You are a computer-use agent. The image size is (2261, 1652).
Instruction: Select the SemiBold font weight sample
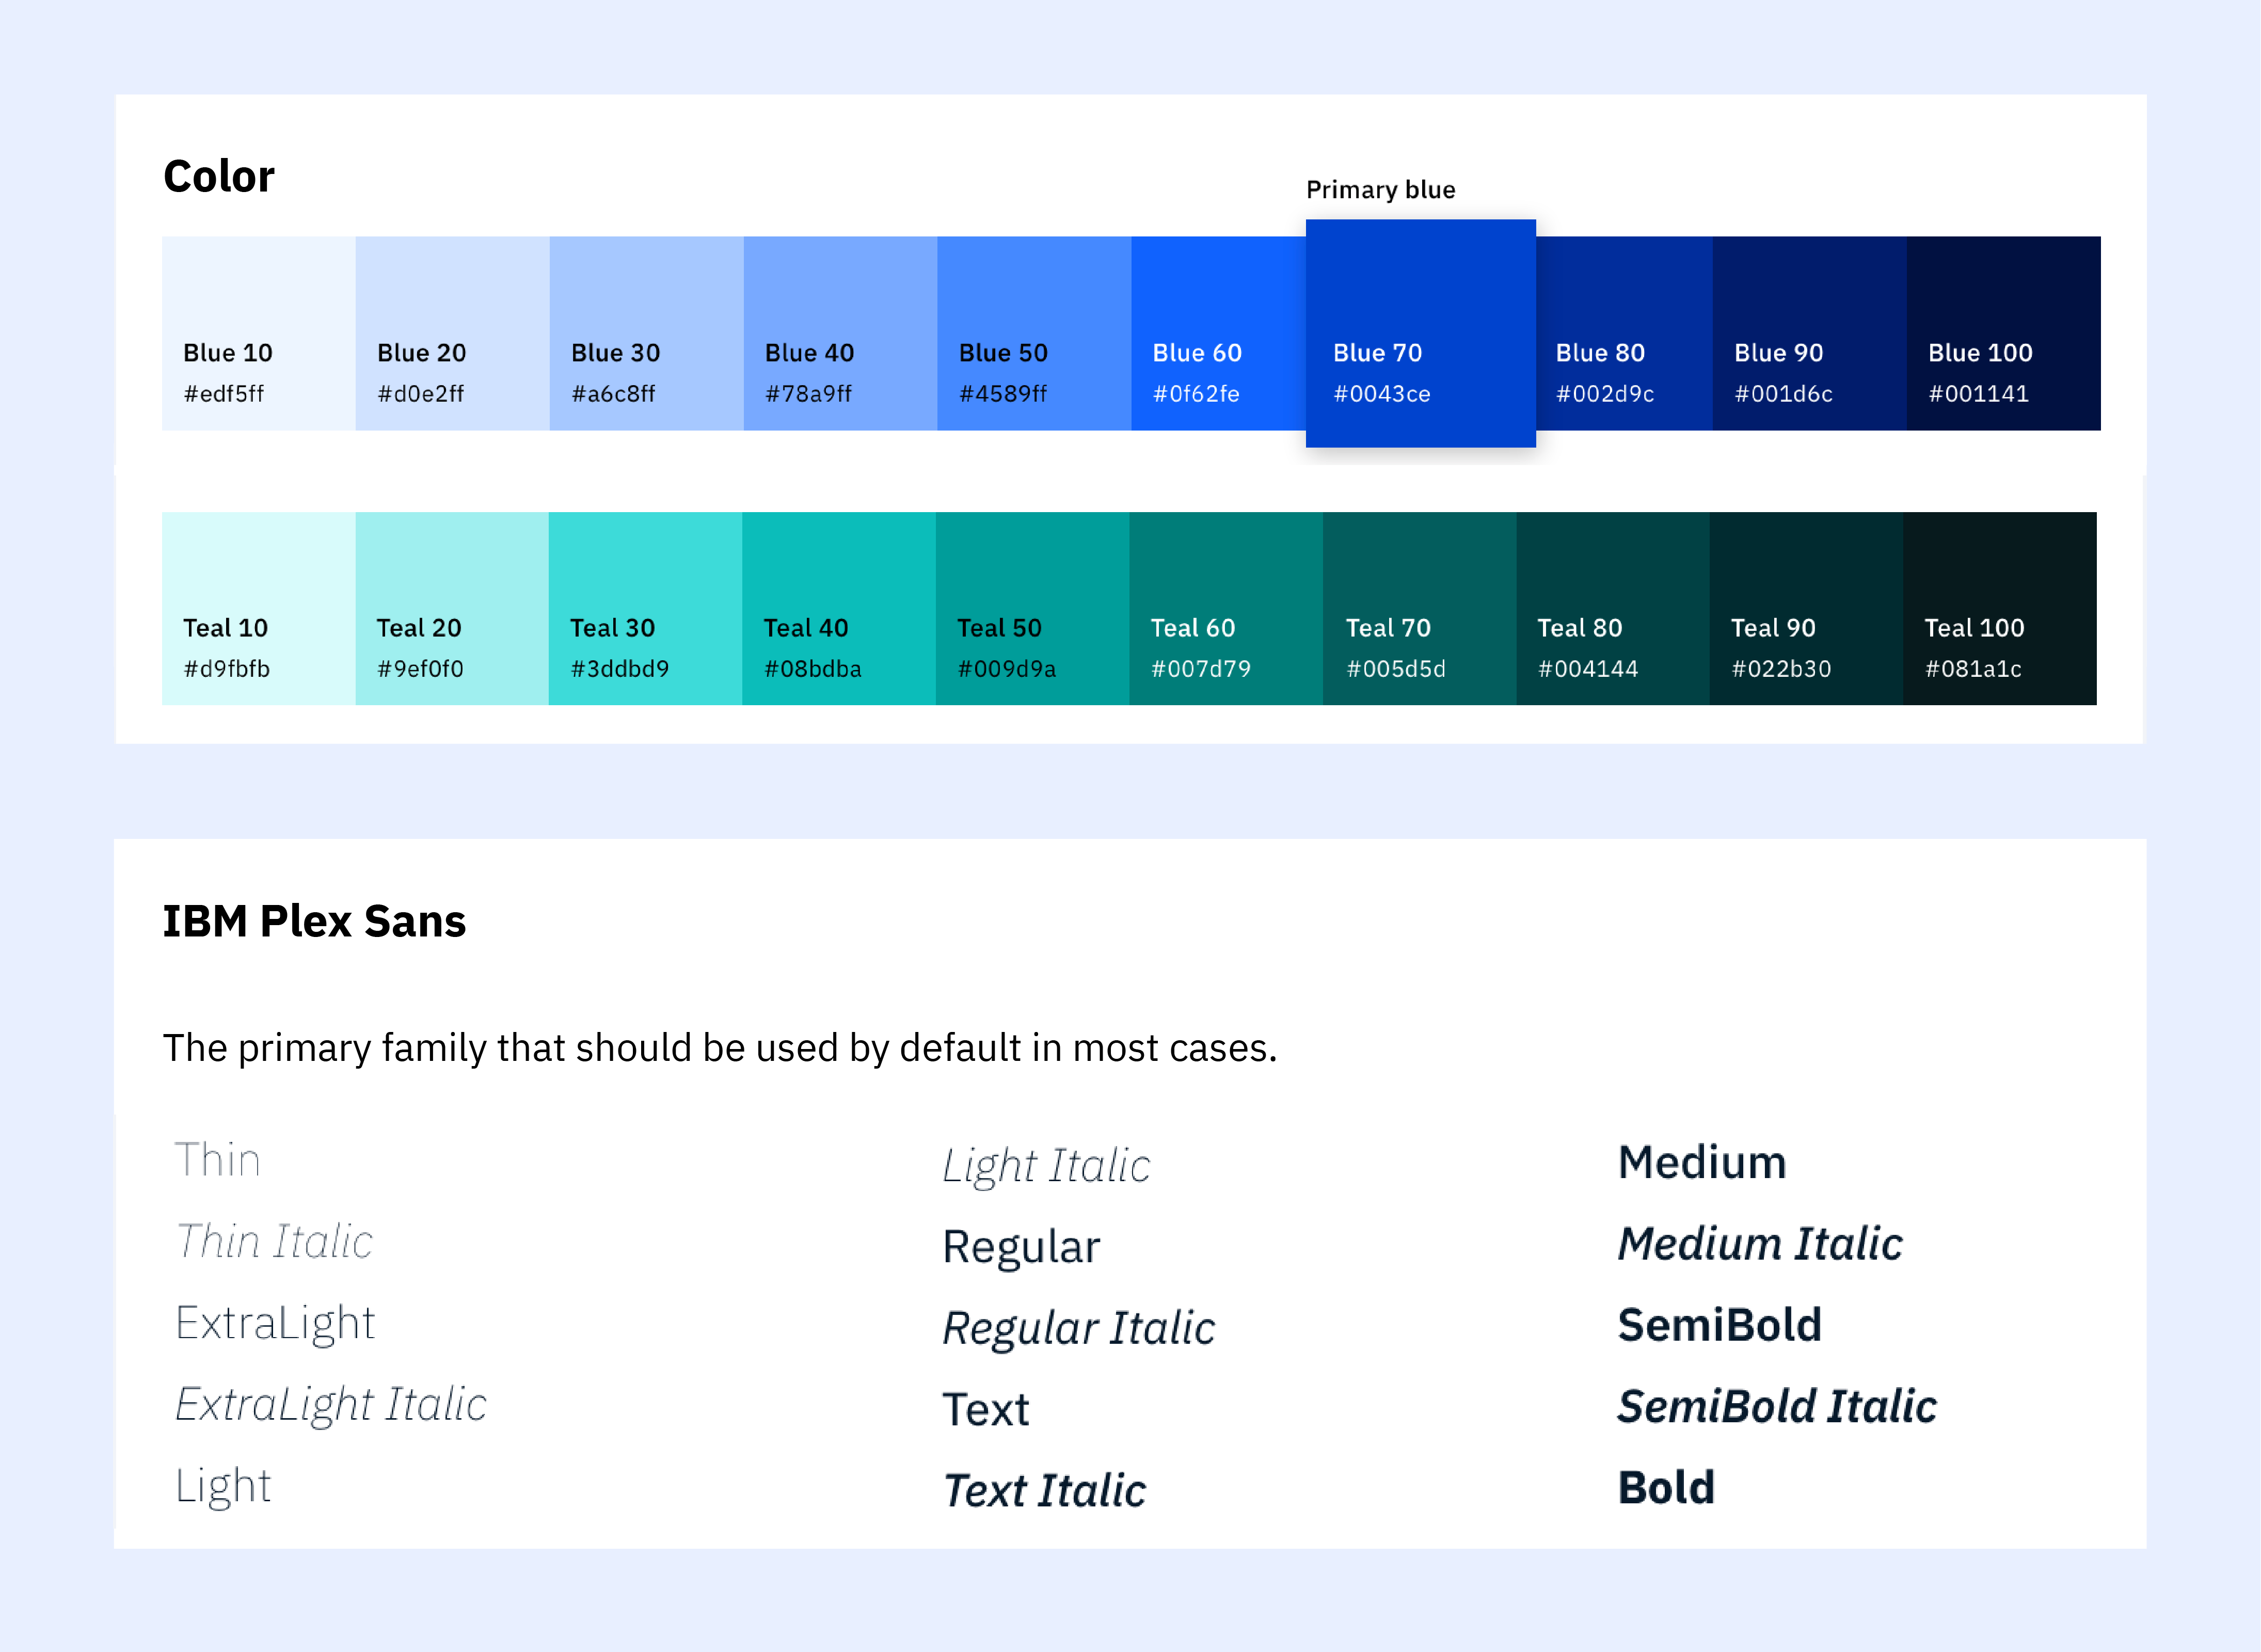pos(1720,1325)
